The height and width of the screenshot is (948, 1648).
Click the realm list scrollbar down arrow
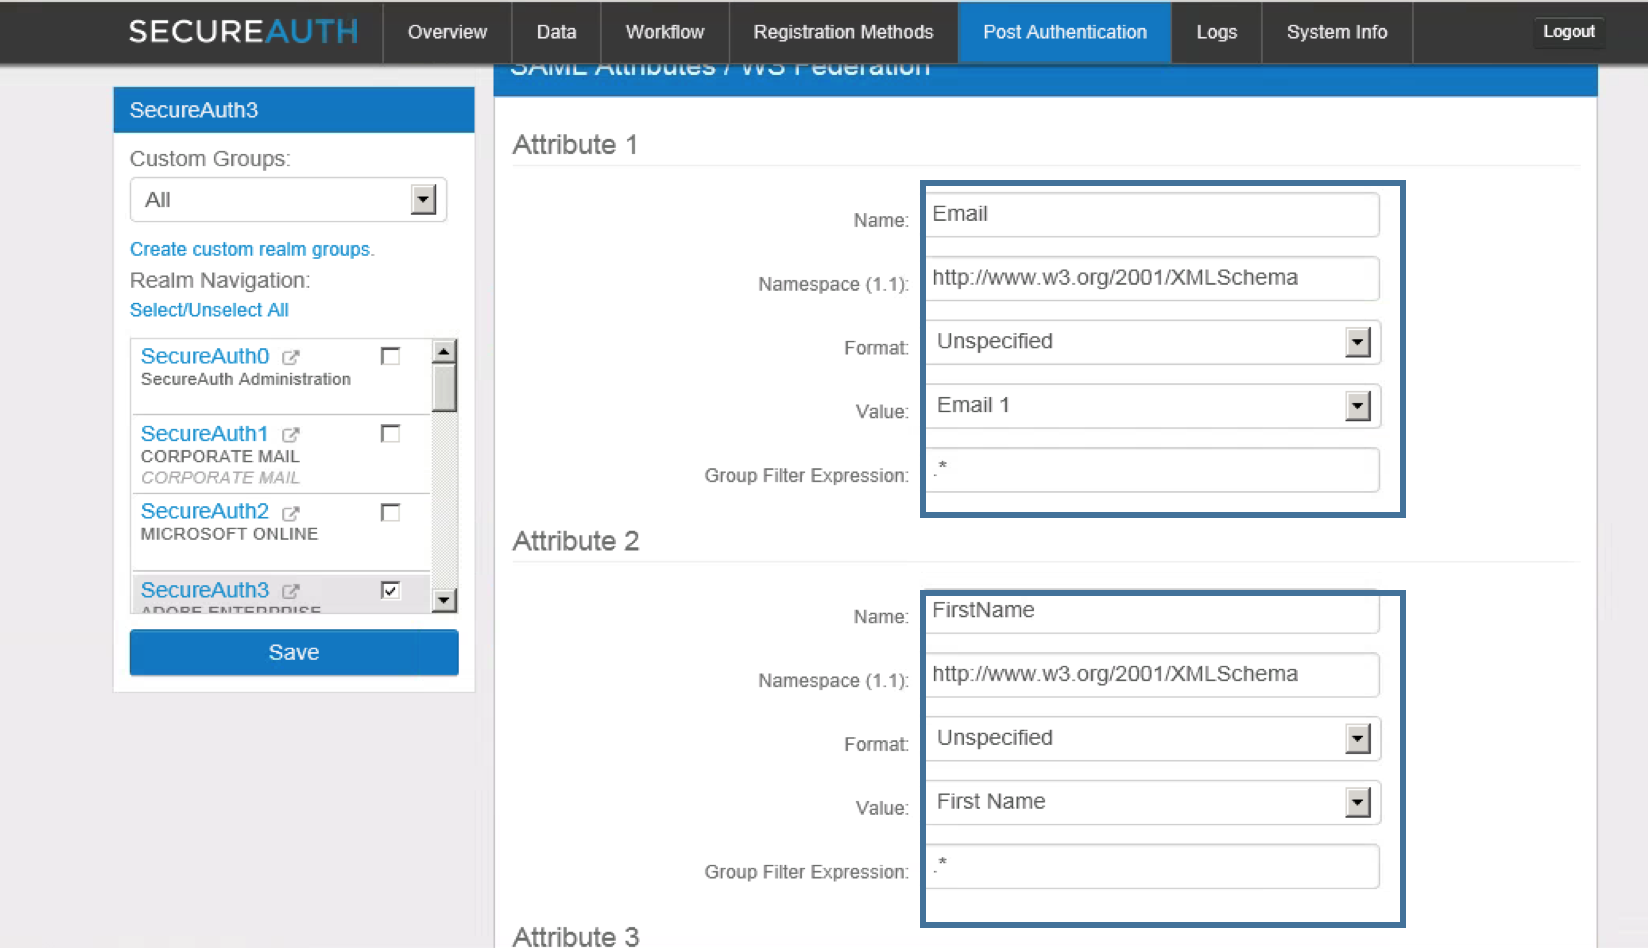[443, 601]
